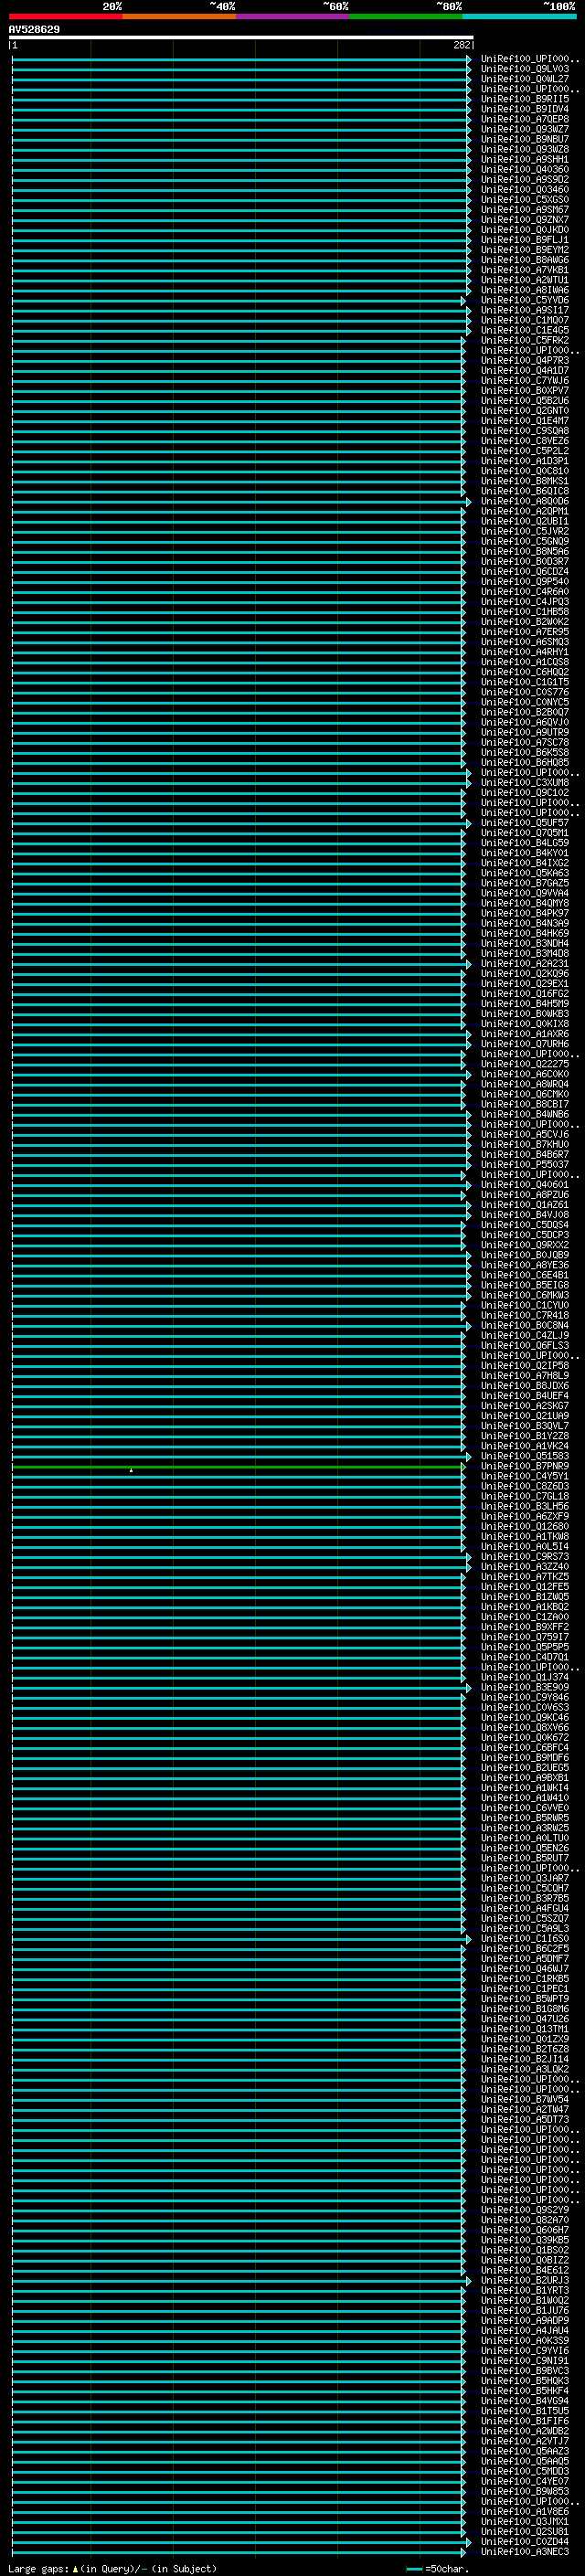Select the query label AV528629

tap(34, 30)
